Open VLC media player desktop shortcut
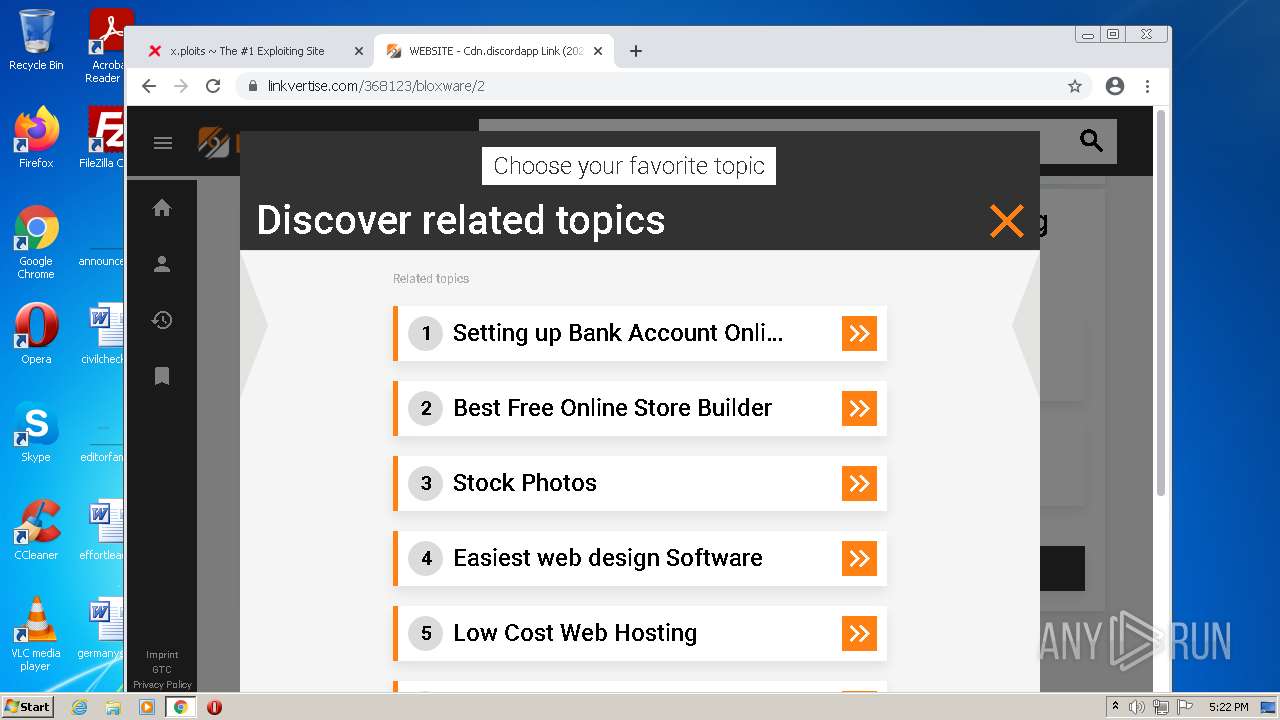 point(36,633)
